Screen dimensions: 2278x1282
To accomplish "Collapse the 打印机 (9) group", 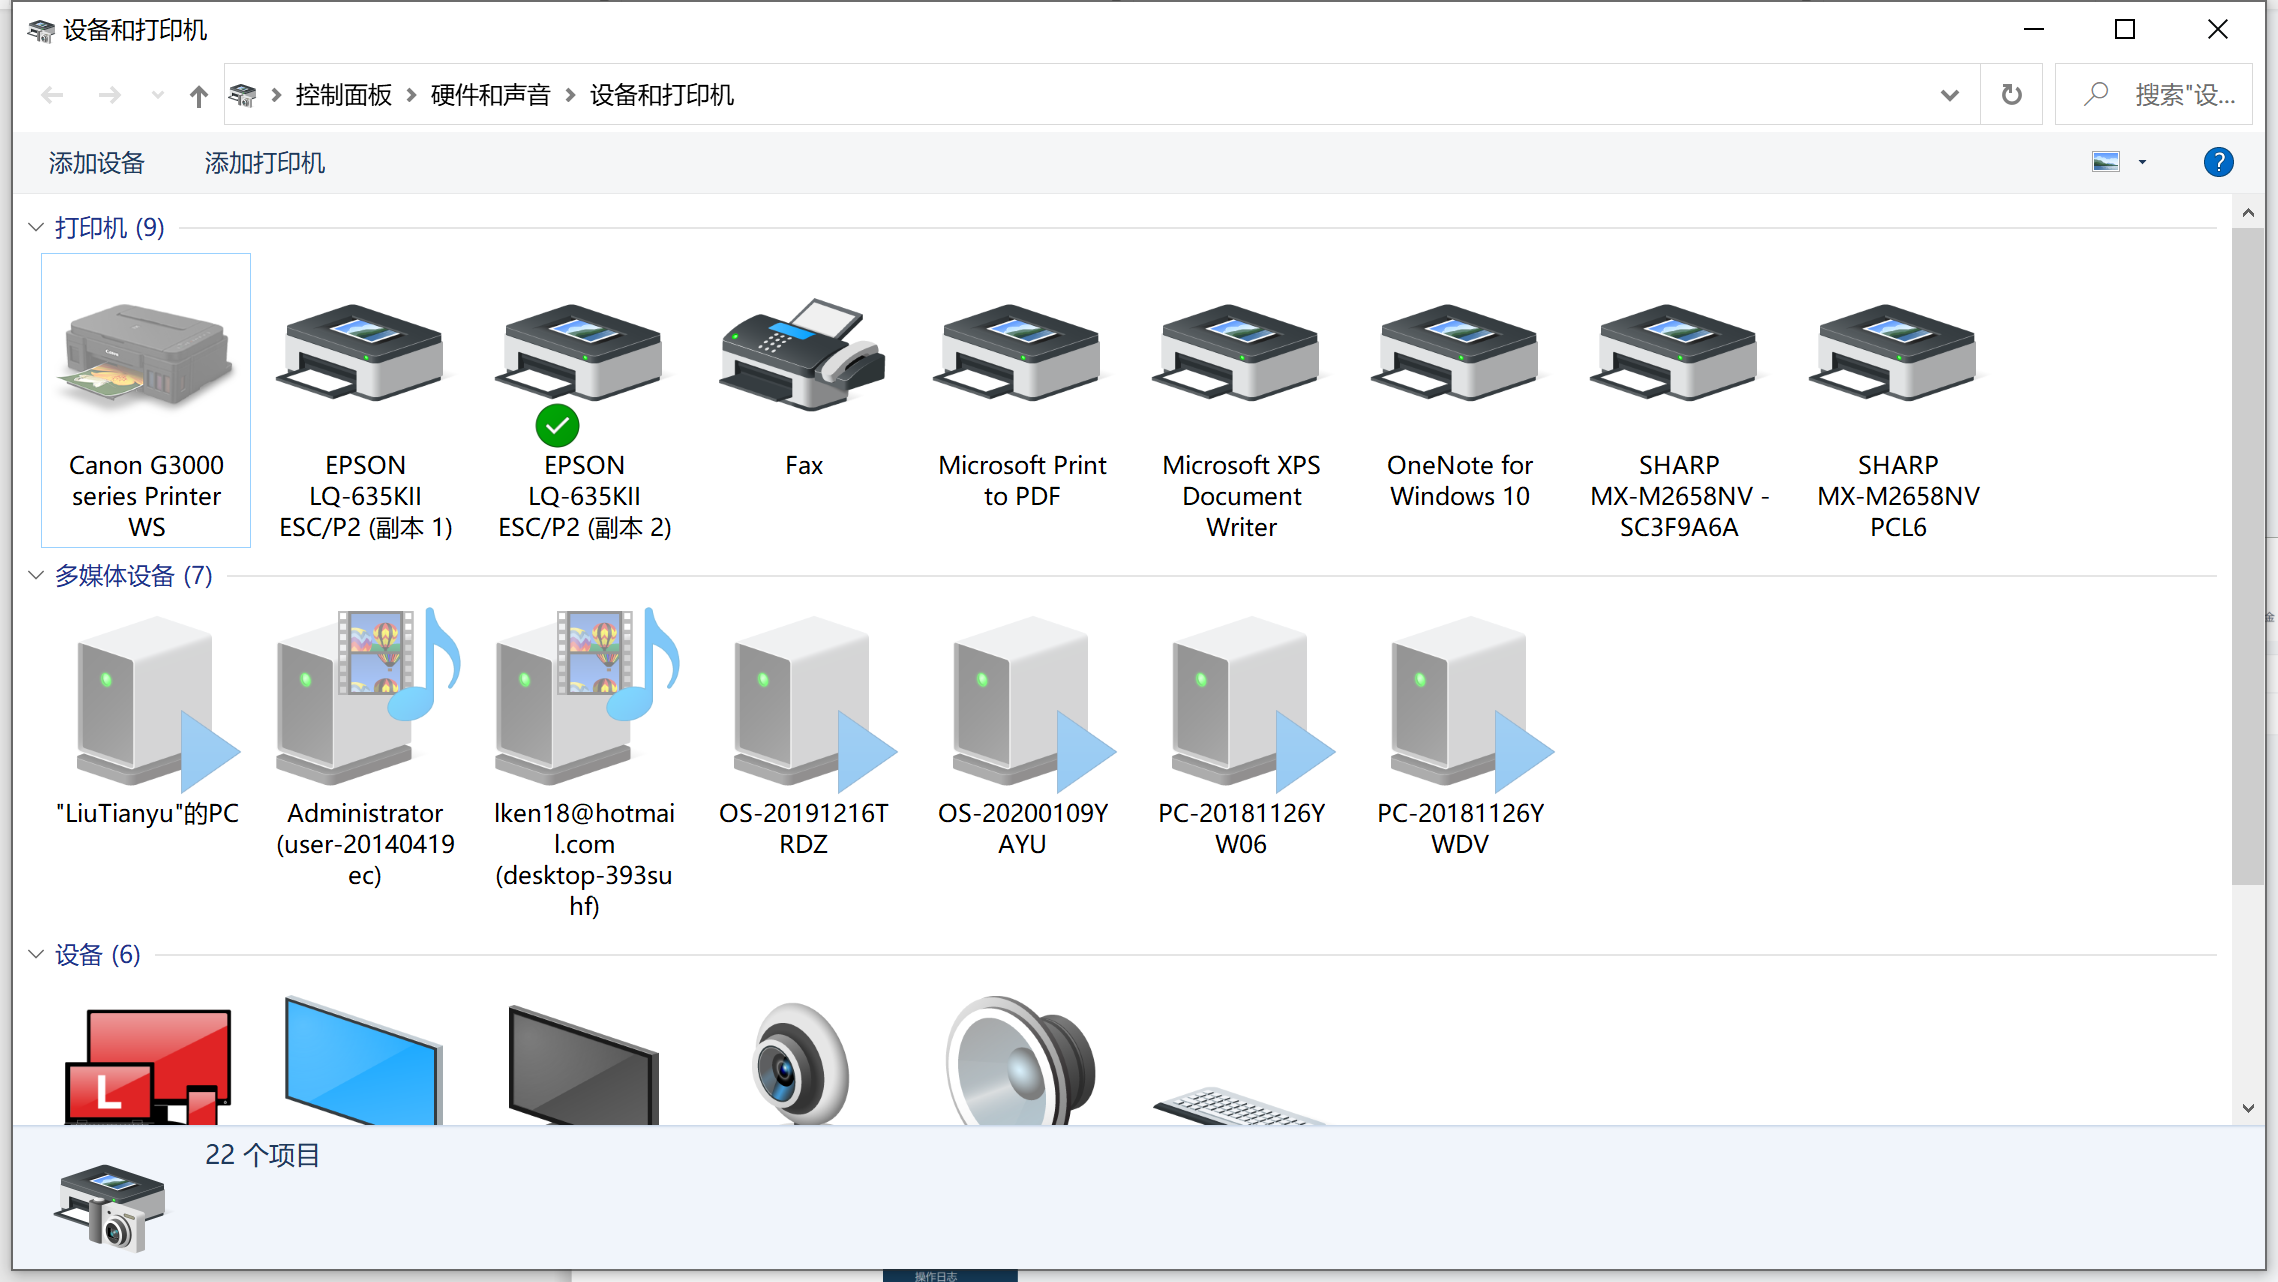I will click(x=36, y=227).
